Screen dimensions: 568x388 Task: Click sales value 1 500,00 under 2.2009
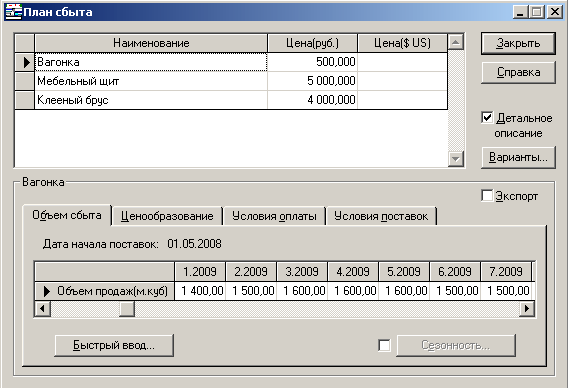(251, 291)
